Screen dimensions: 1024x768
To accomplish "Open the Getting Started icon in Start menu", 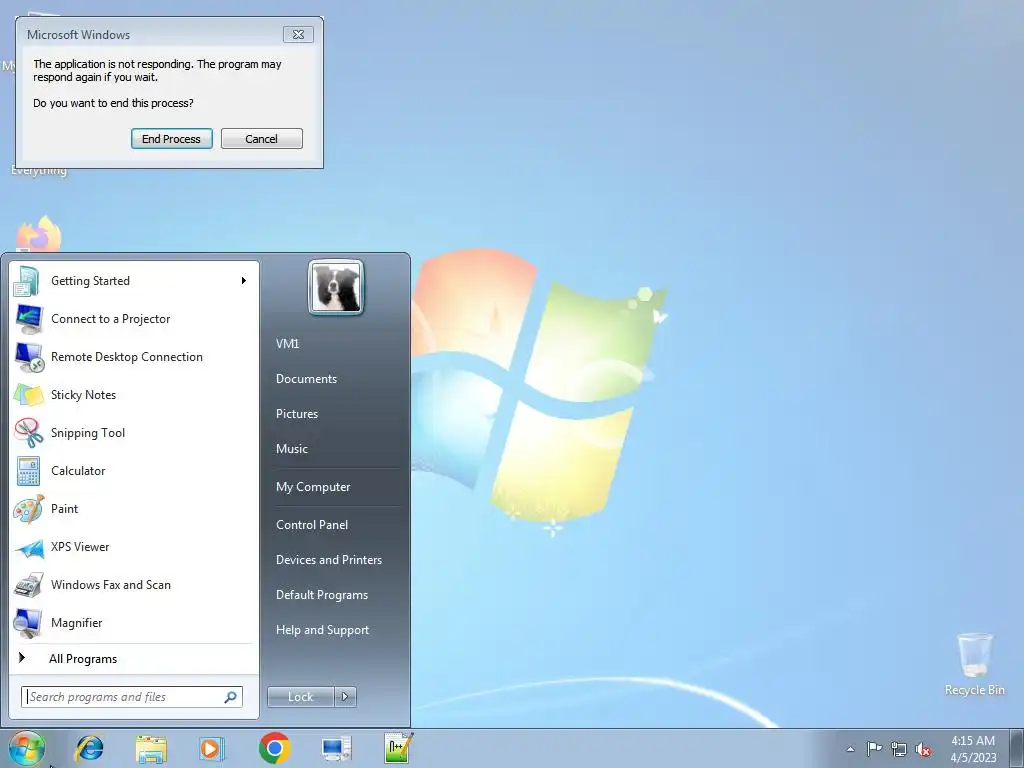I will [28, 281].
